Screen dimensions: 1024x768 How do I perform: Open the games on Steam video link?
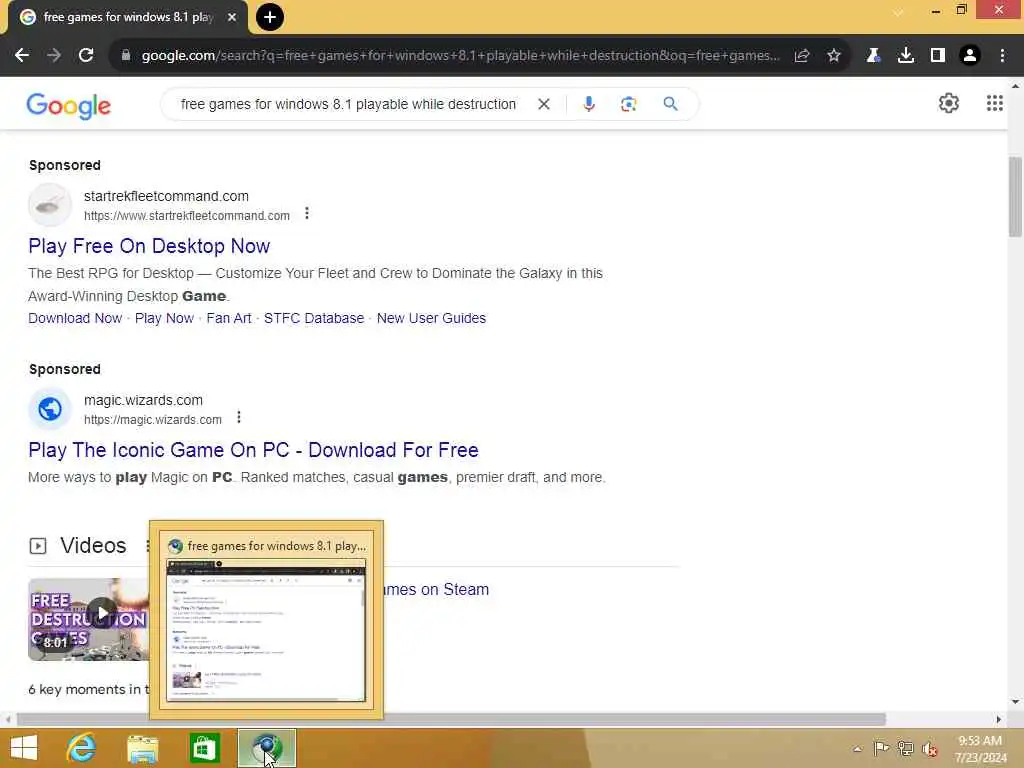436,589
